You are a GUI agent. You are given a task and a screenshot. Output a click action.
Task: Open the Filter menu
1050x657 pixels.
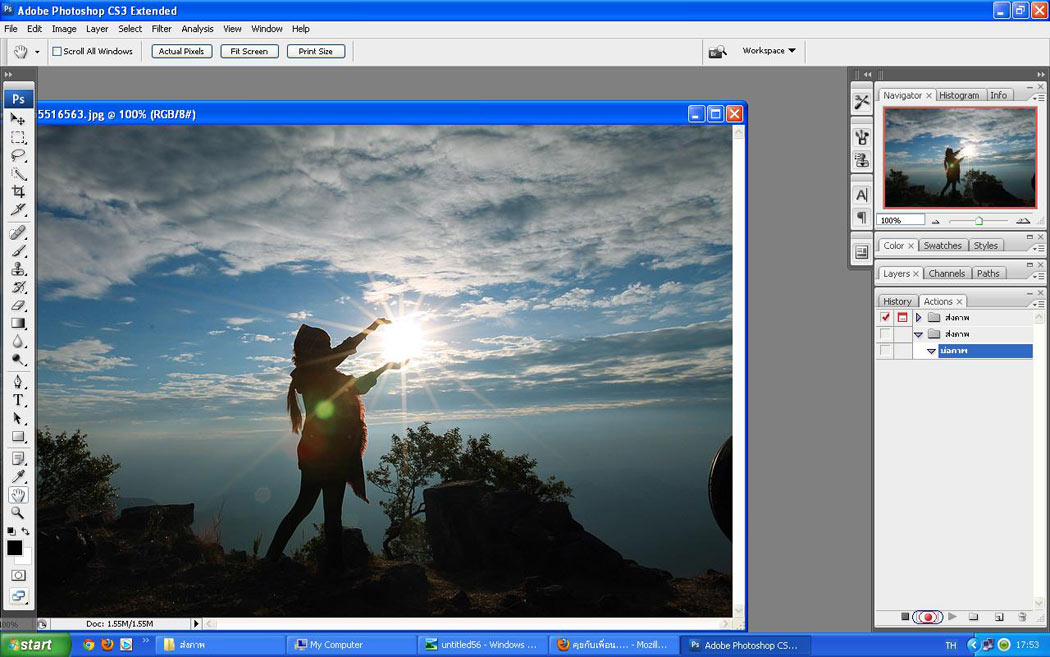161,29
